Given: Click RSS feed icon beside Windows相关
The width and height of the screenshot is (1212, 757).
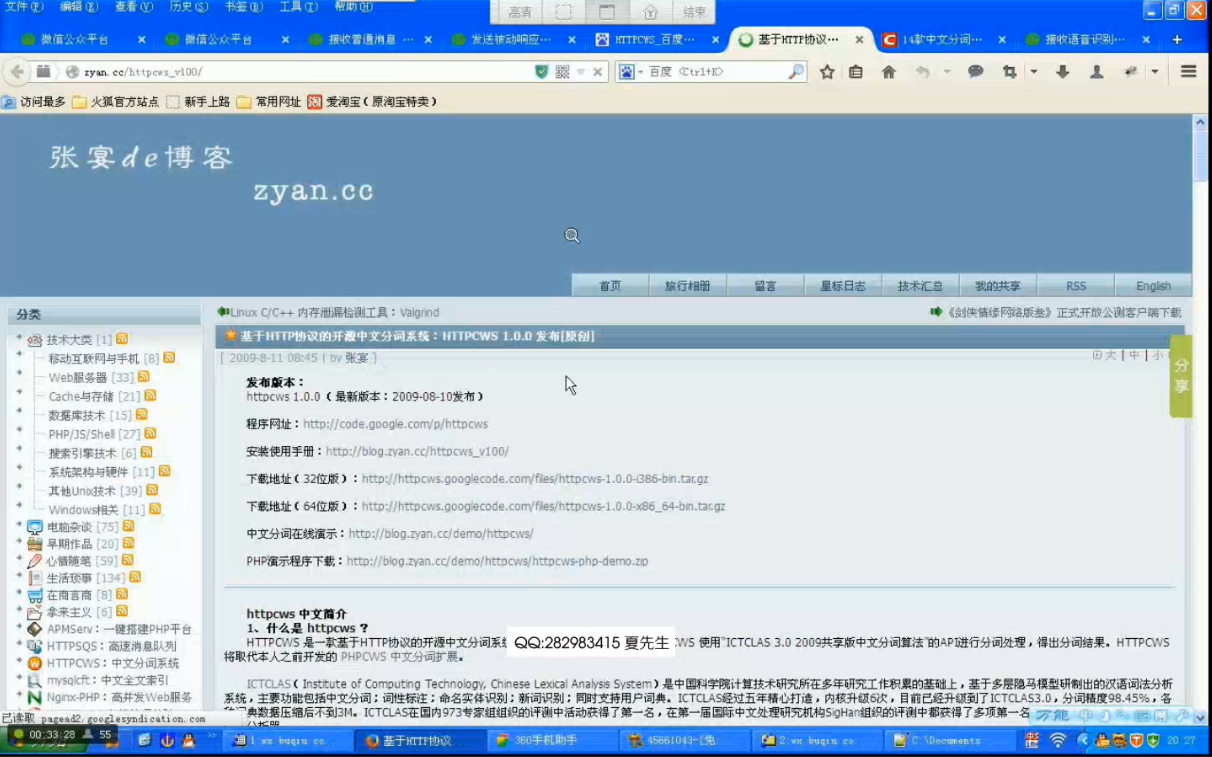Looking at the screenshot, I should (155, 509).
